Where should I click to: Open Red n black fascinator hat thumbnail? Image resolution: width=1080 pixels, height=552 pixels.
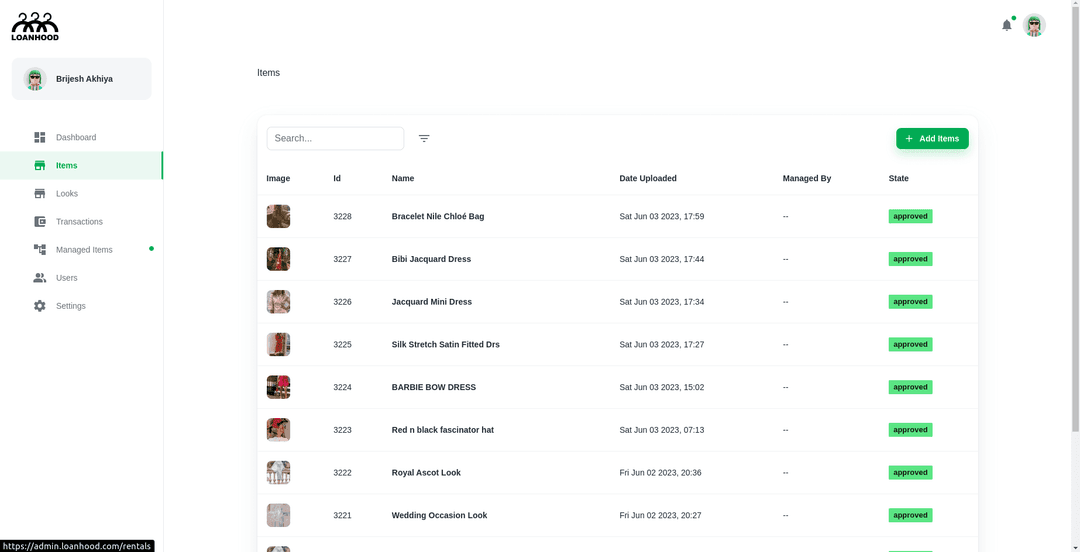(278, 430)
